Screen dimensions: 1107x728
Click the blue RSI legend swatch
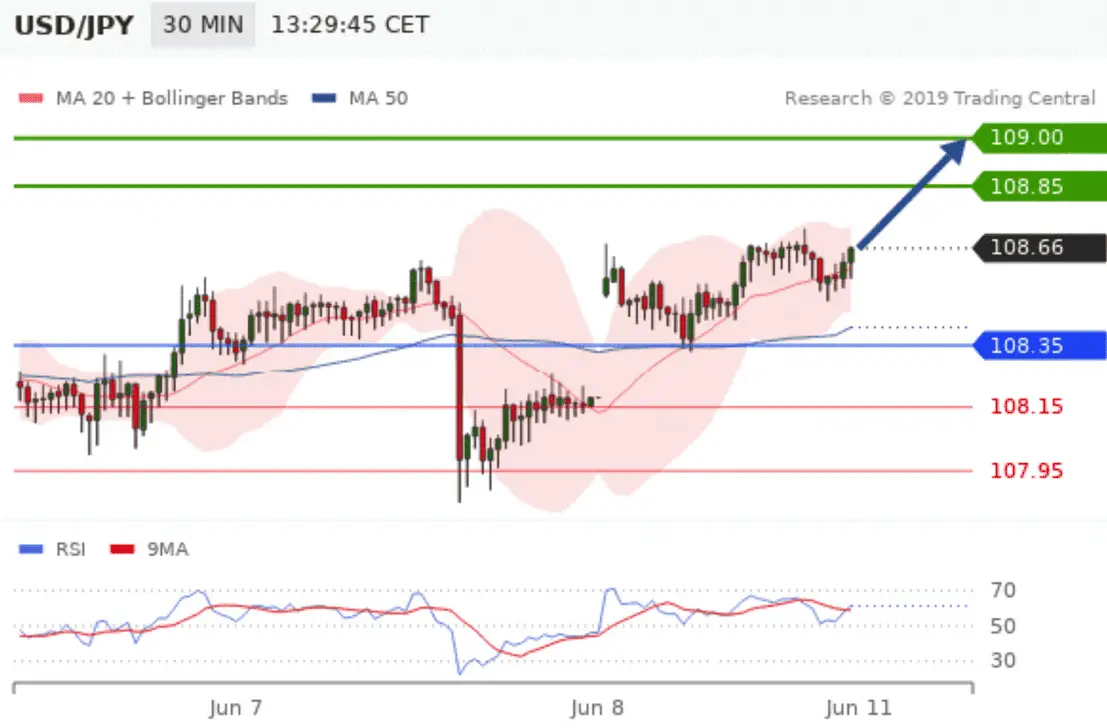(31, 549)
